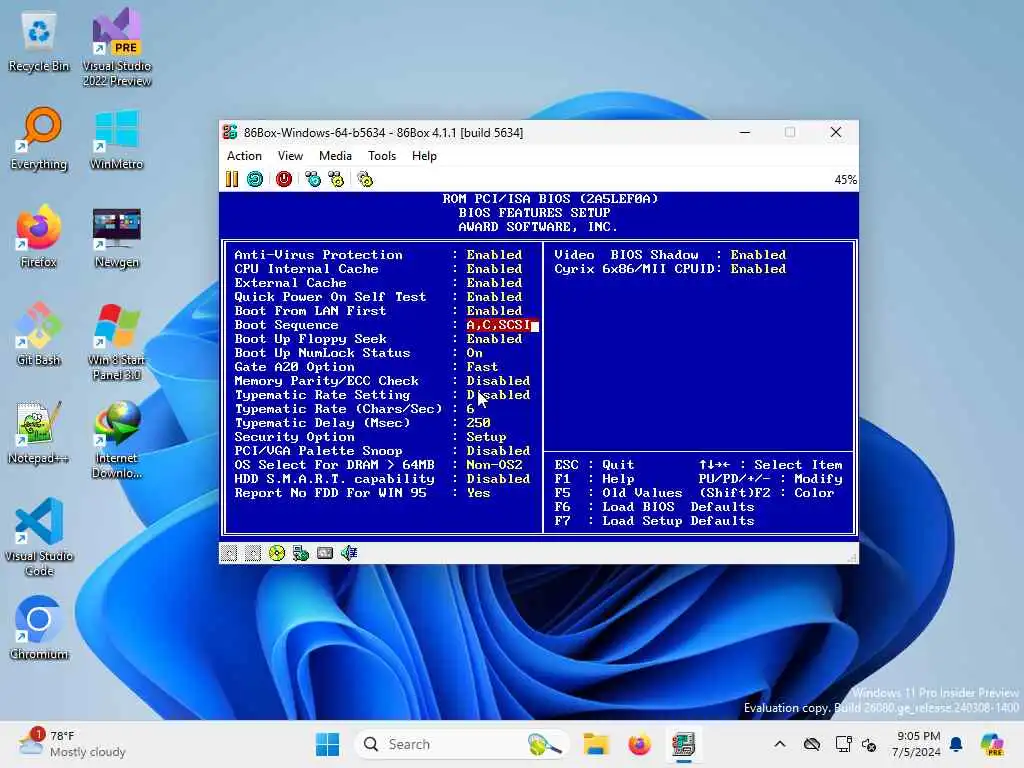Open the notifications bell icon
Screen dimensions: 1024x768
(956, 744)
